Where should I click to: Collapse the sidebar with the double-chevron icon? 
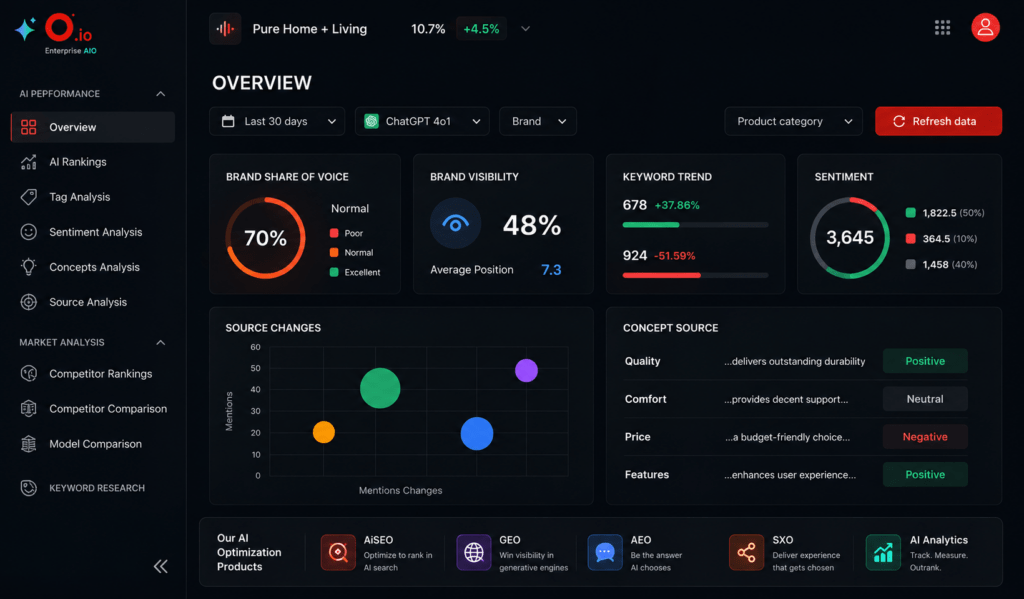point(161,566)
